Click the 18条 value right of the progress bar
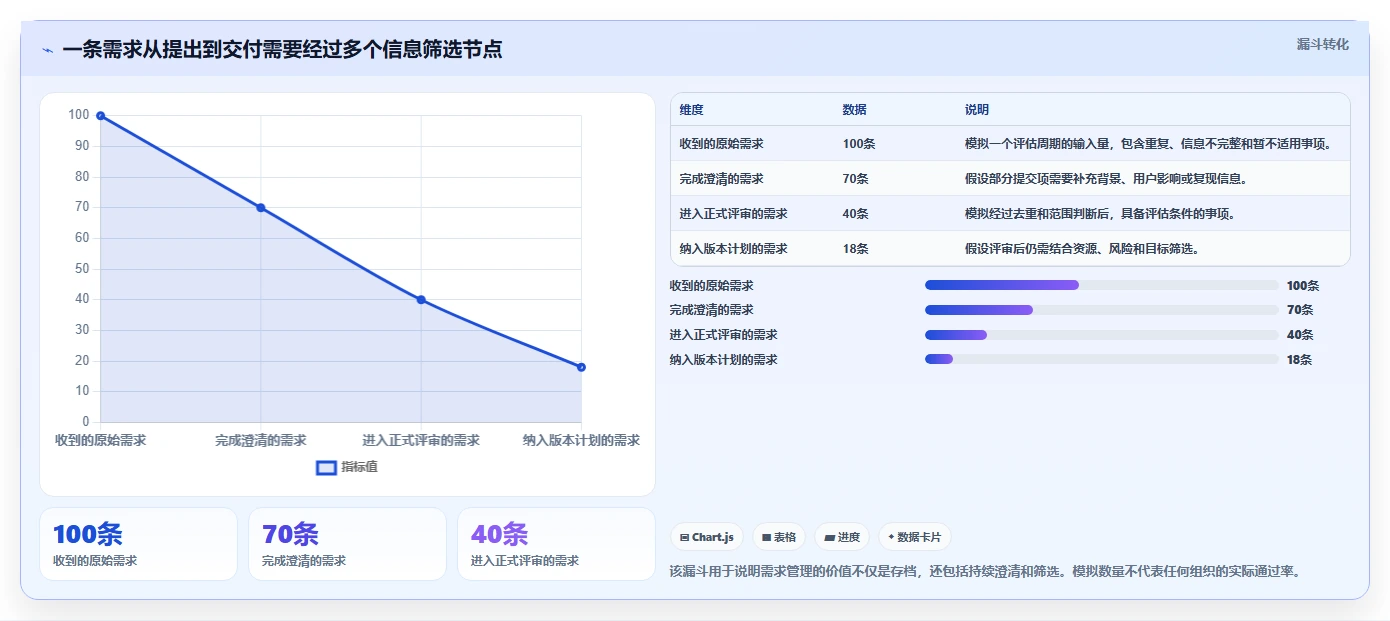 [1299, 359]
